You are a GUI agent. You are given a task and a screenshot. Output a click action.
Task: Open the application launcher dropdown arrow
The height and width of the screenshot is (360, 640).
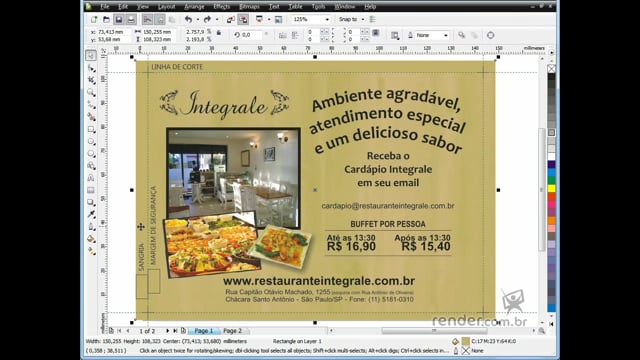(x=269, y=19)
